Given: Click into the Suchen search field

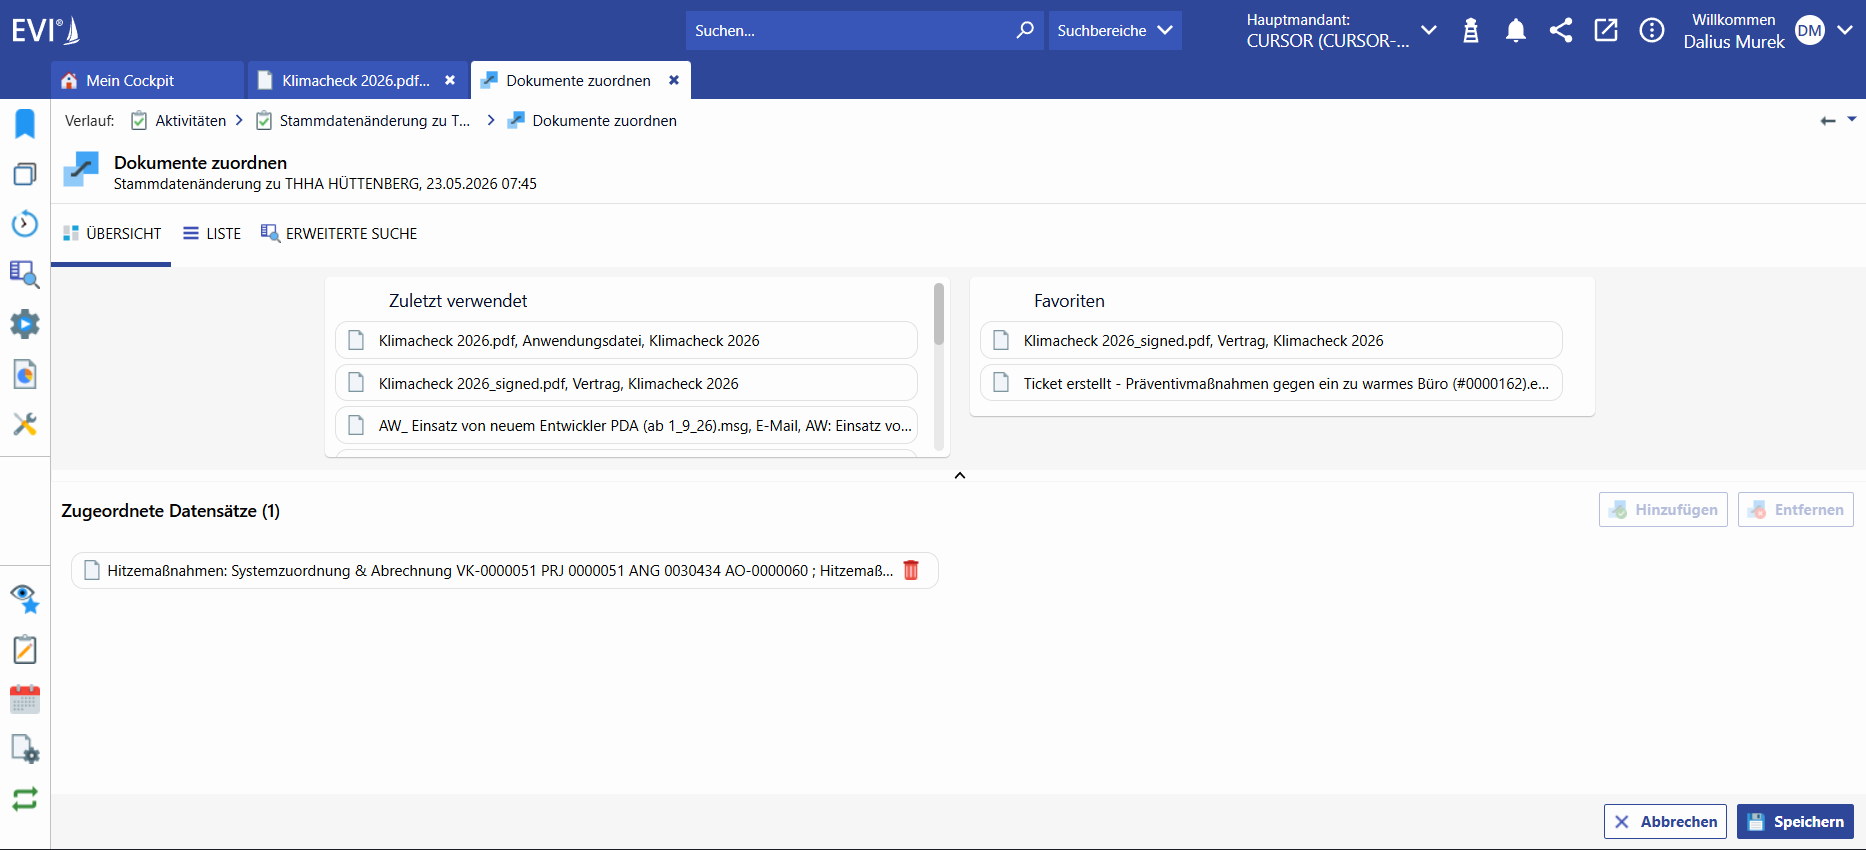Looking at the screenshot, I should [850, 31].
